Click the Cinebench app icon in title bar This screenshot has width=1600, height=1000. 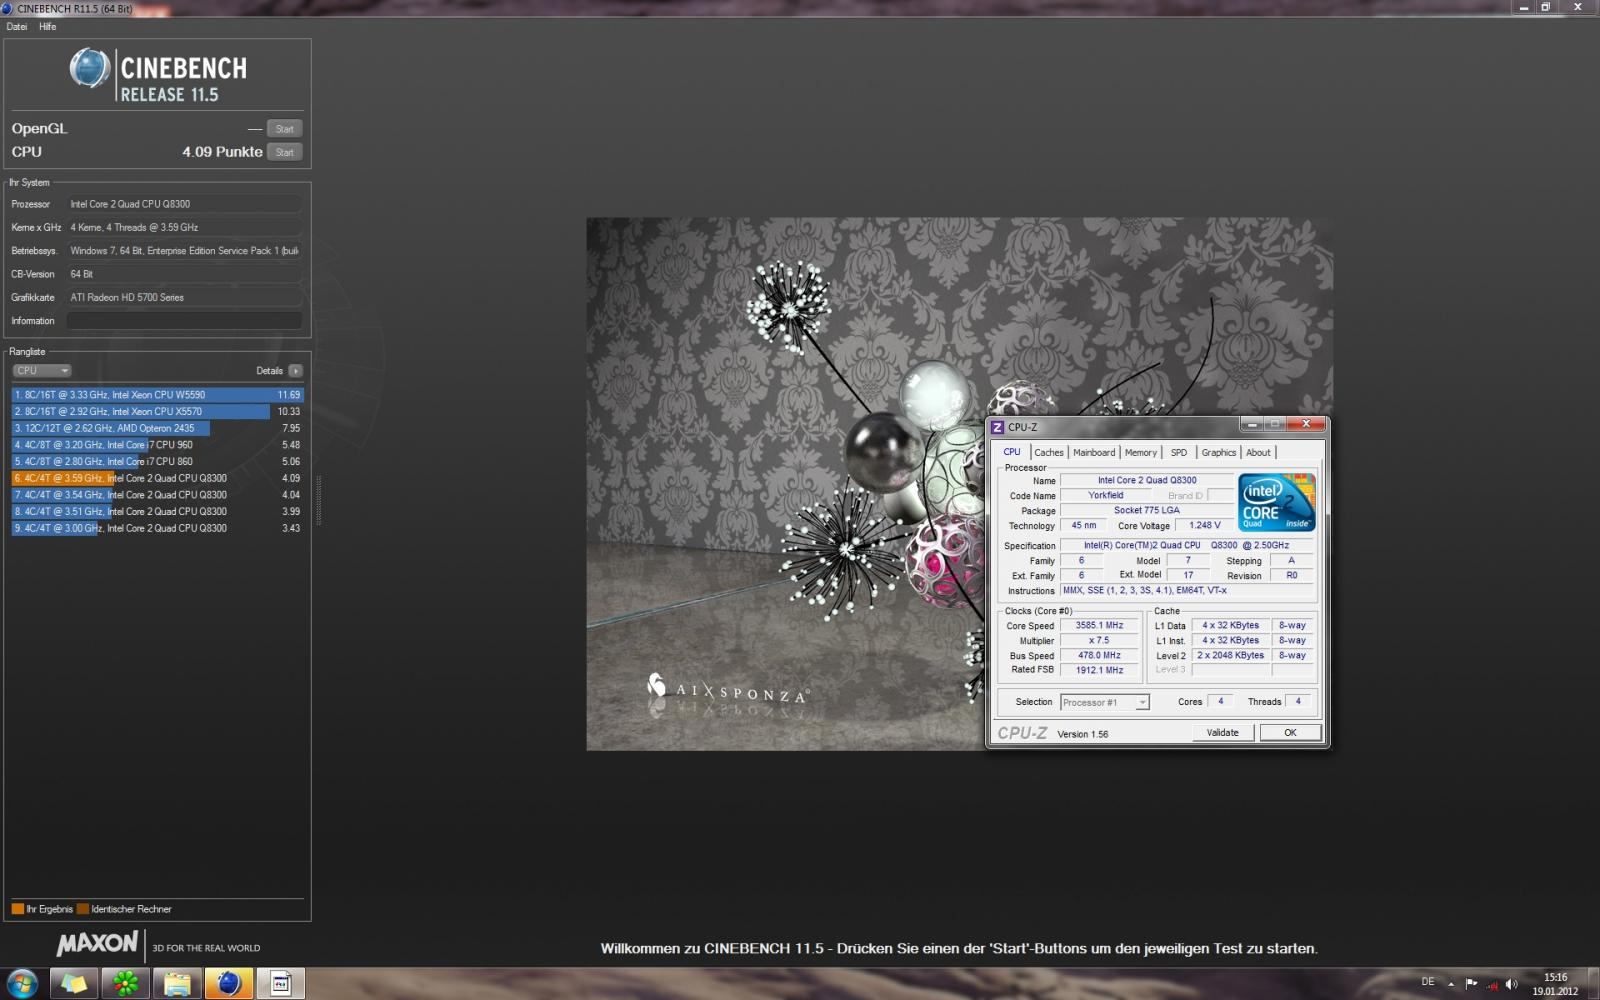(7, 8)
